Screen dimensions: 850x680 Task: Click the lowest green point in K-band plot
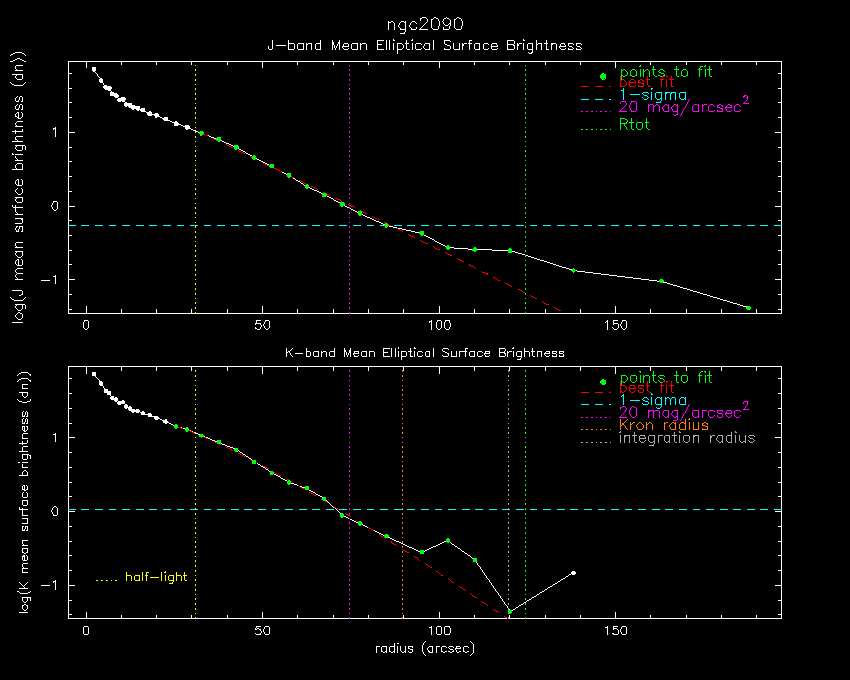[510, 611]
